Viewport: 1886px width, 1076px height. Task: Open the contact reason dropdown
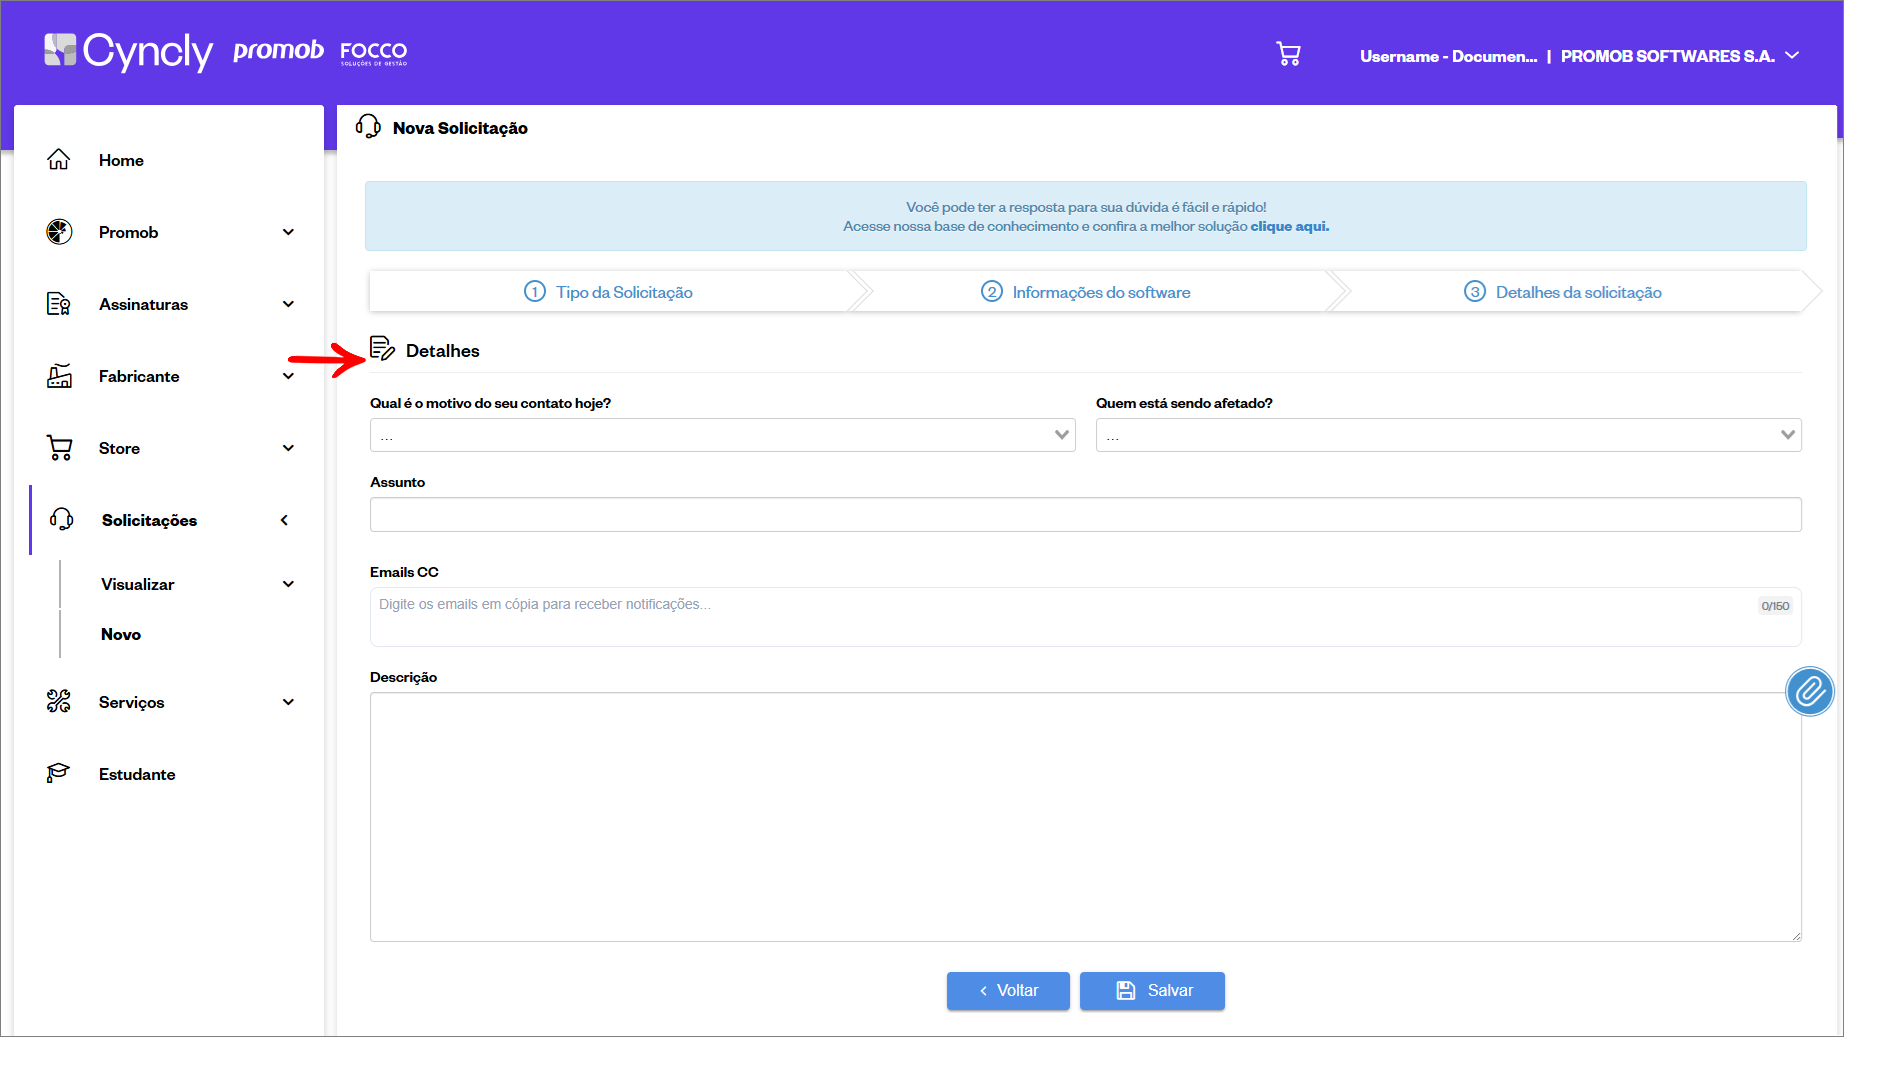(x=722, y=435)
